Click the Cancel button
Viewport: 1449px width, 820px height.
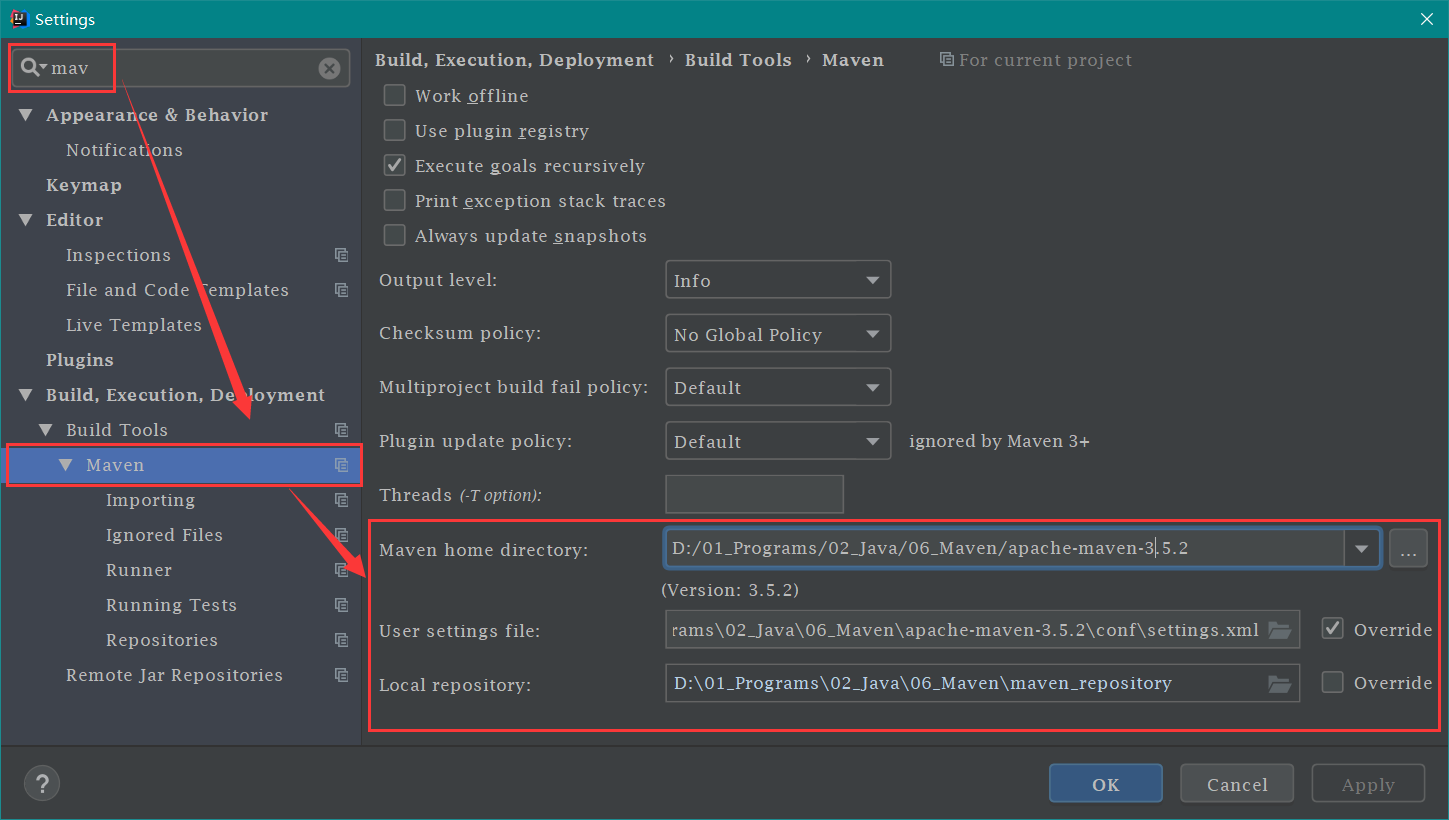[x=1236, y=784]
